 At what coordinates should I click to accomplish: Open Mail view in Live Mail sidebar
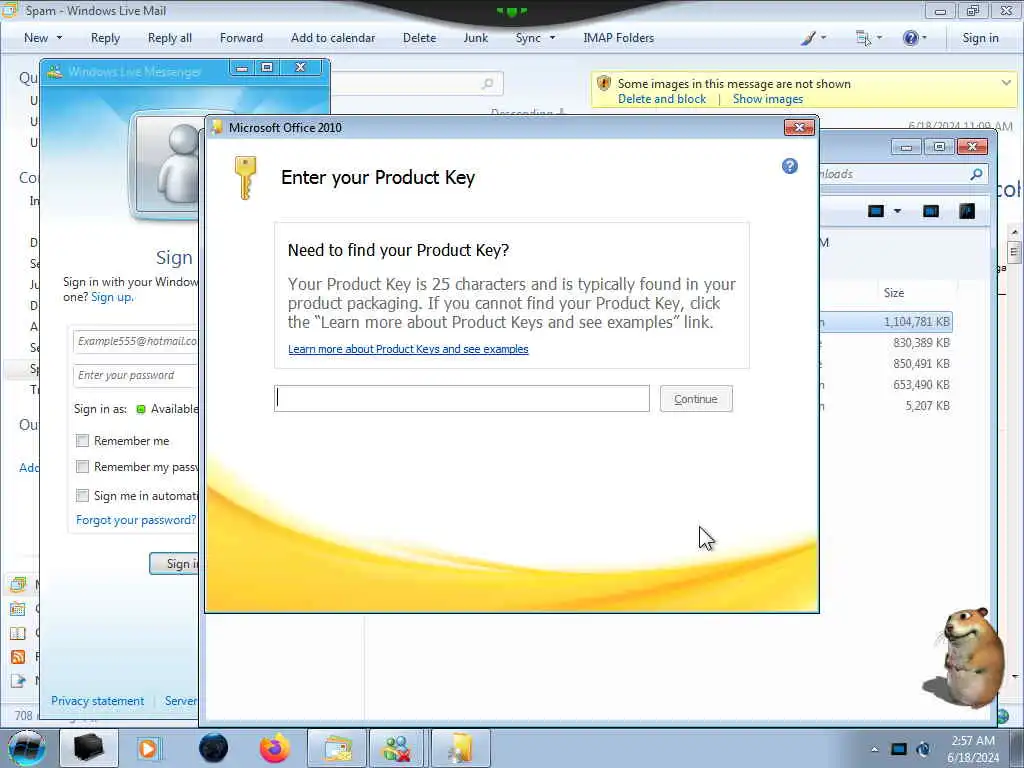point(18,584)
